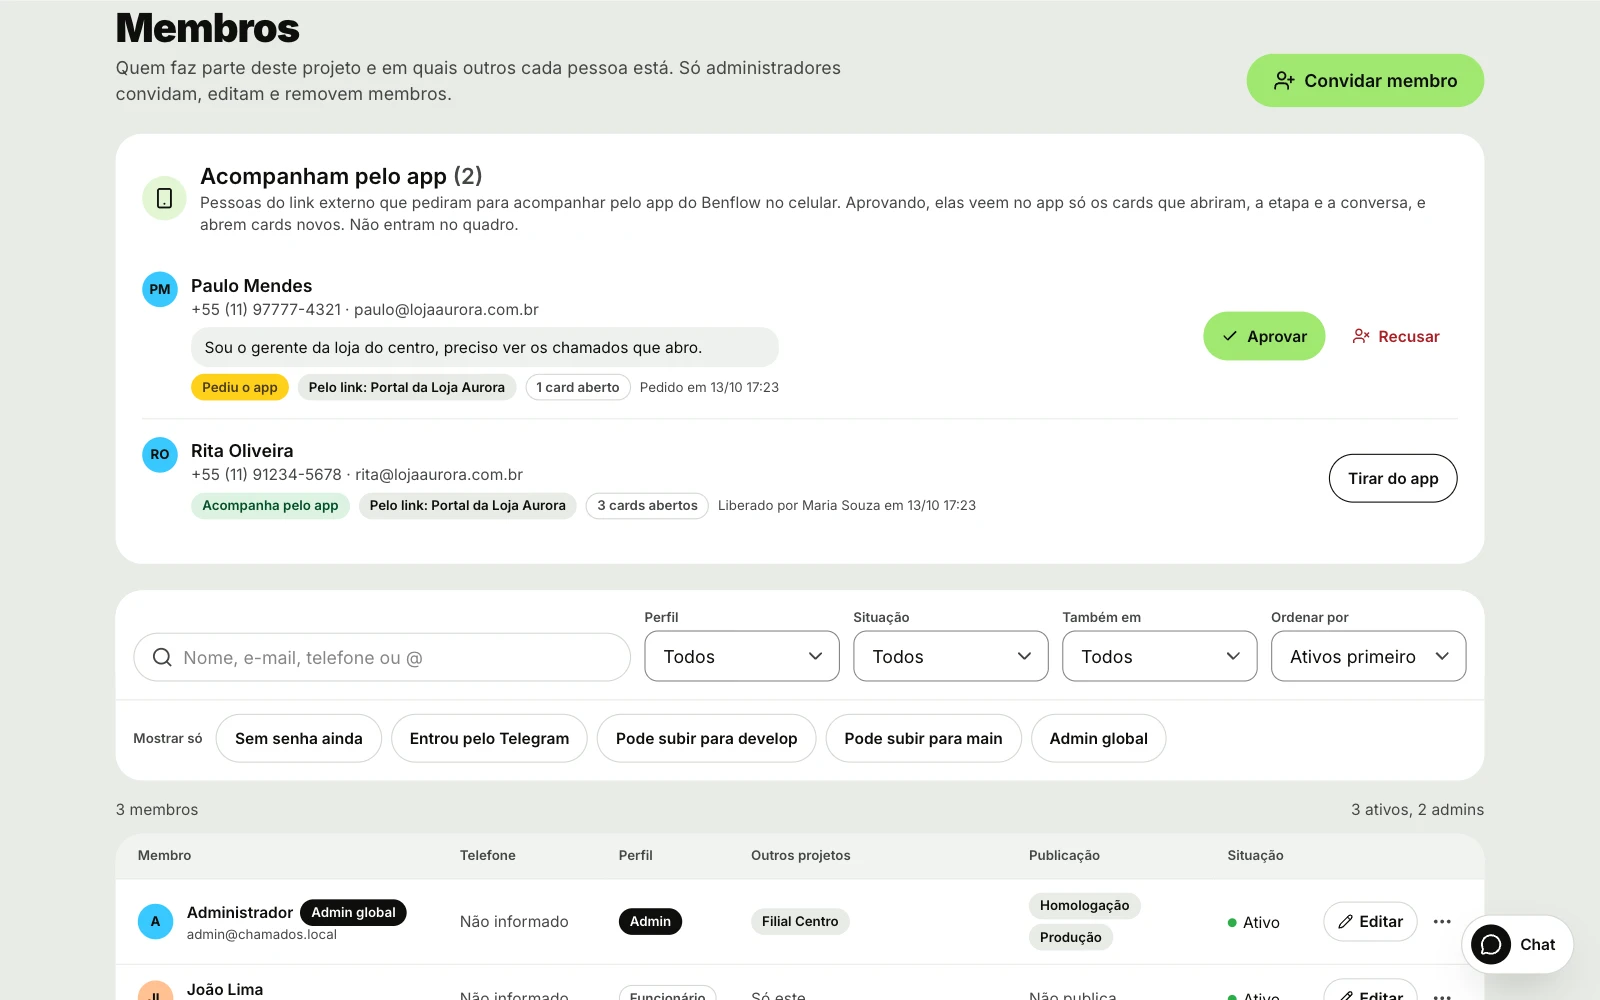Viewport: 1600px width, 1000px height.
Task: Open the Também em filter dropdown
Action: (1160, 656)
